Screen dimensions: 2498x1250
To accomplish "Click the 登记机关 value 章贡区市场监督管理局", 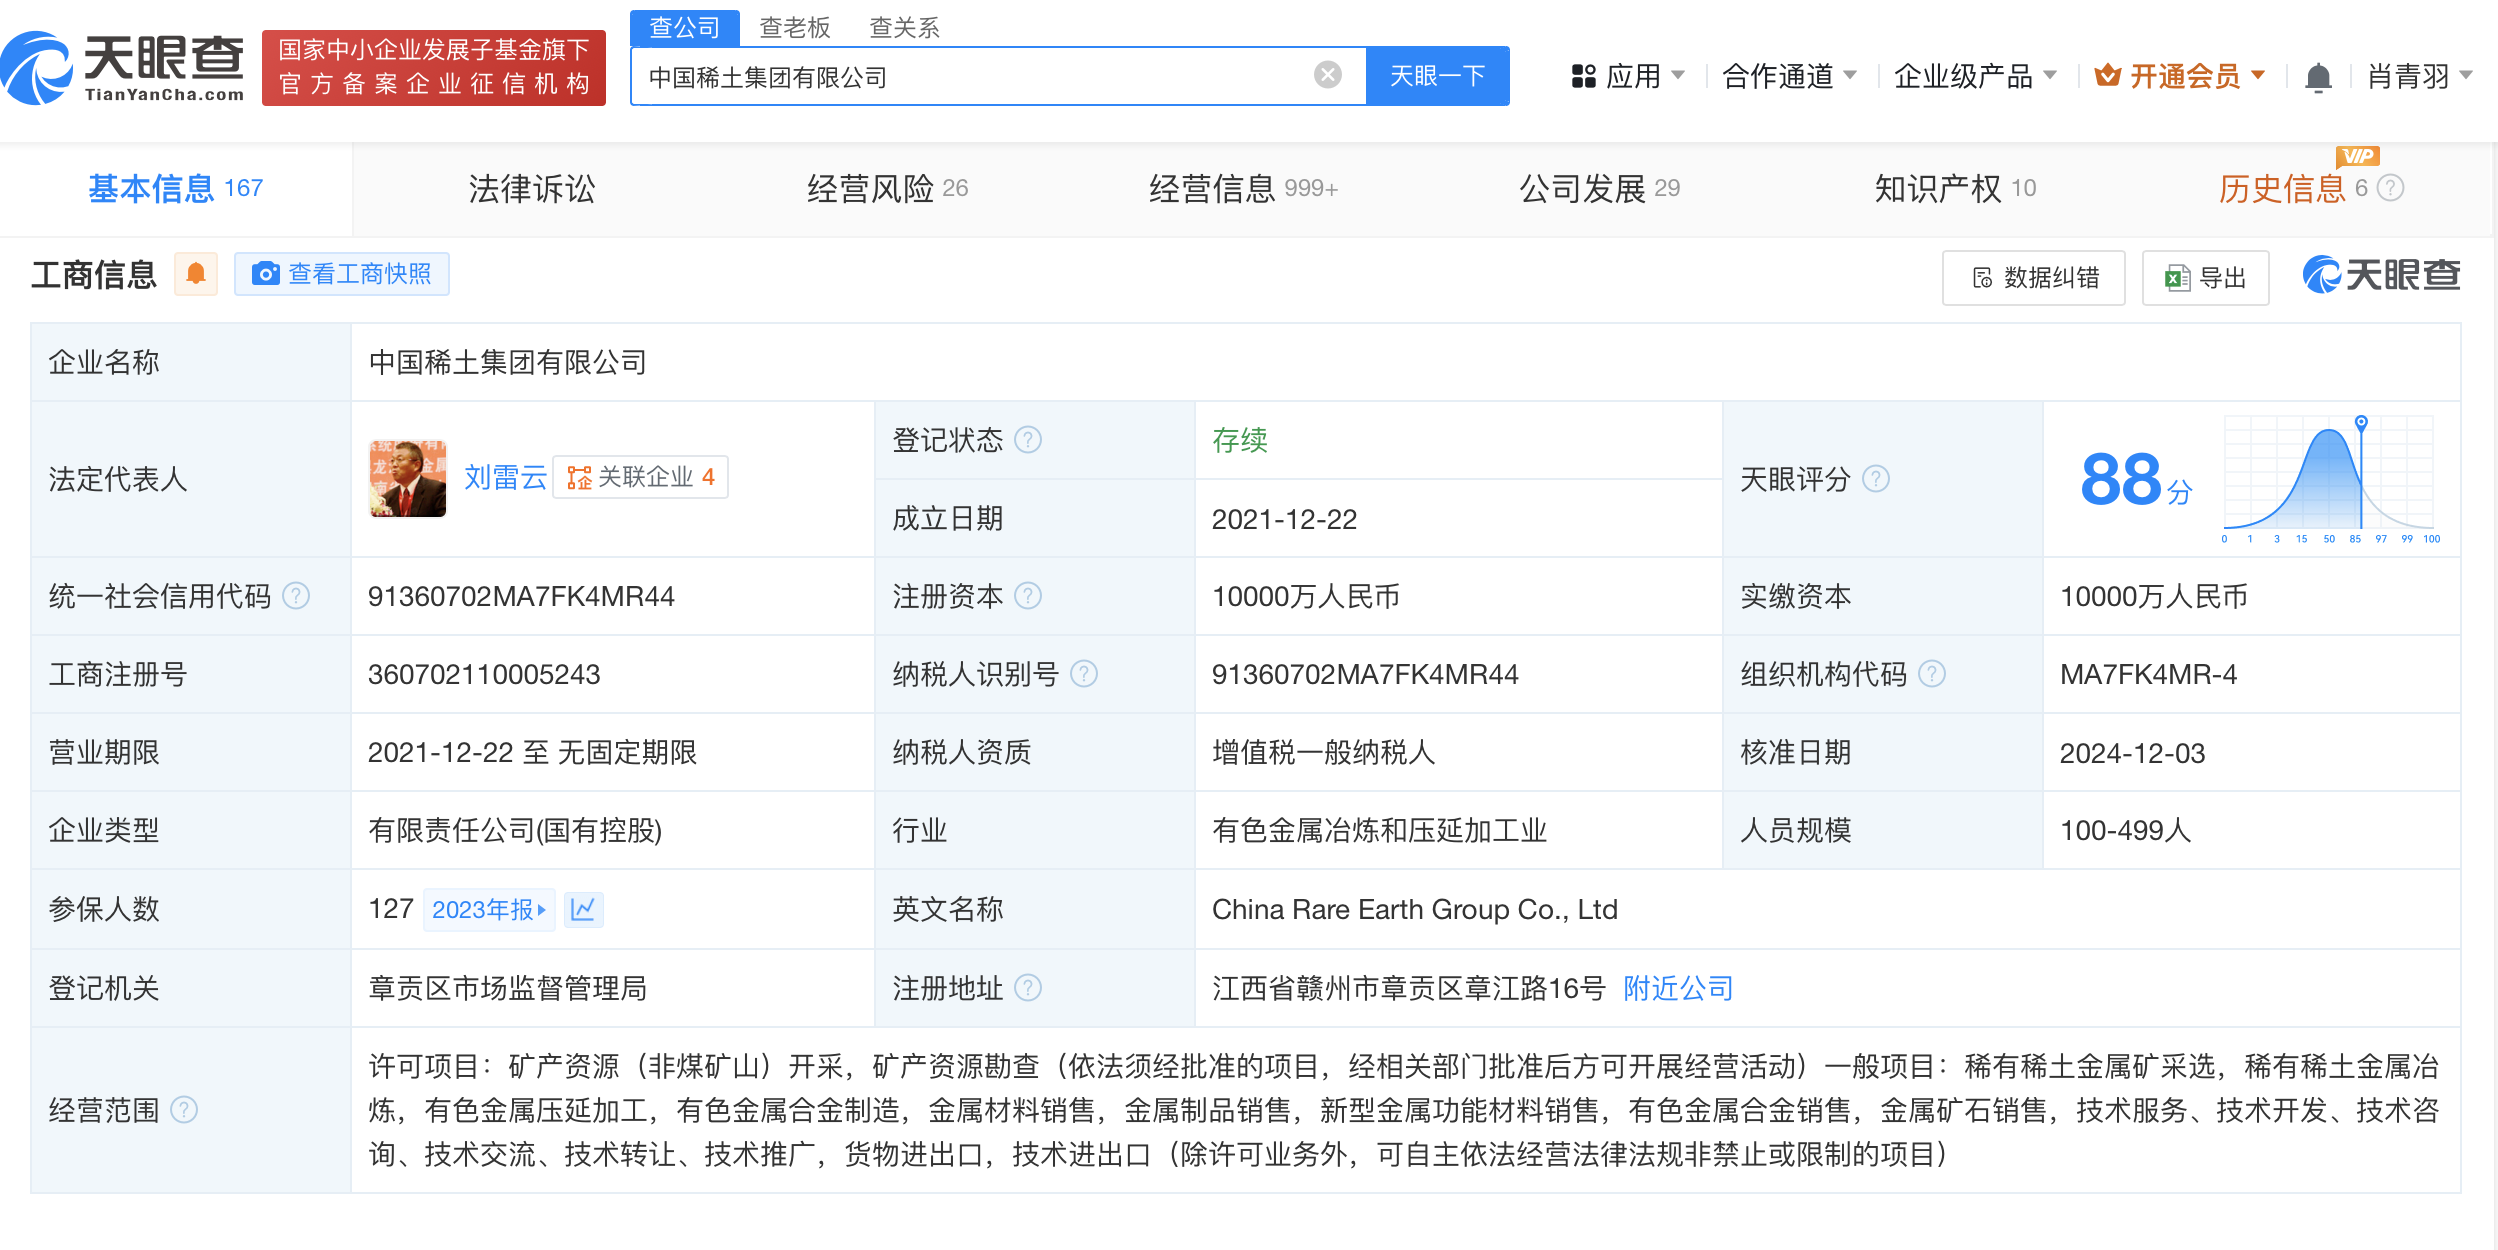I will point(507,988).
